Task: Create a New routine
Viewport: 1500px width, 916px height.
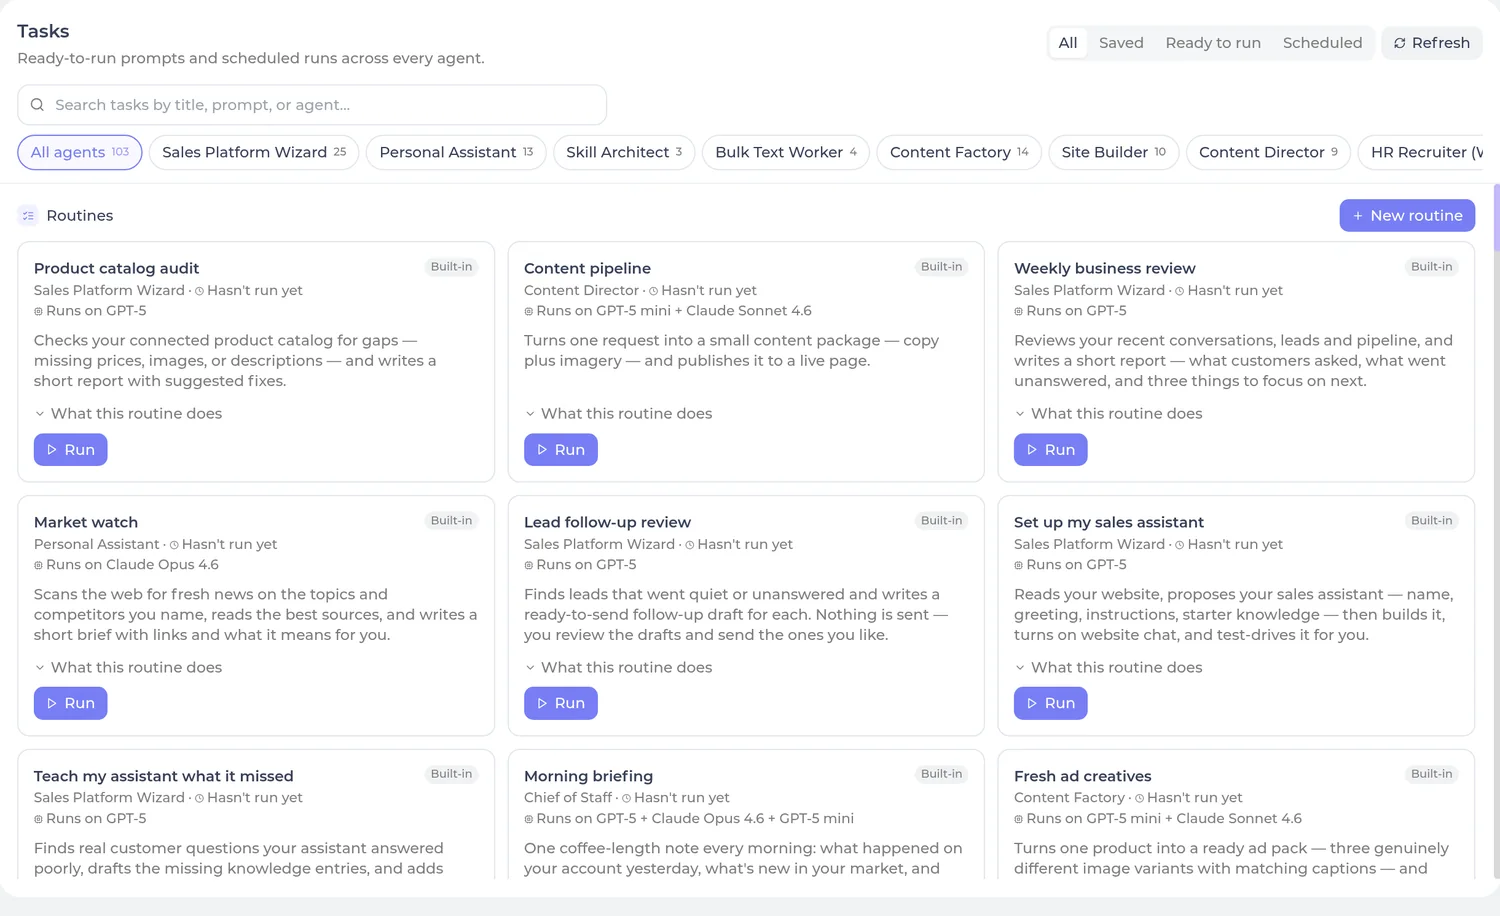Action: coord(1407,216)
